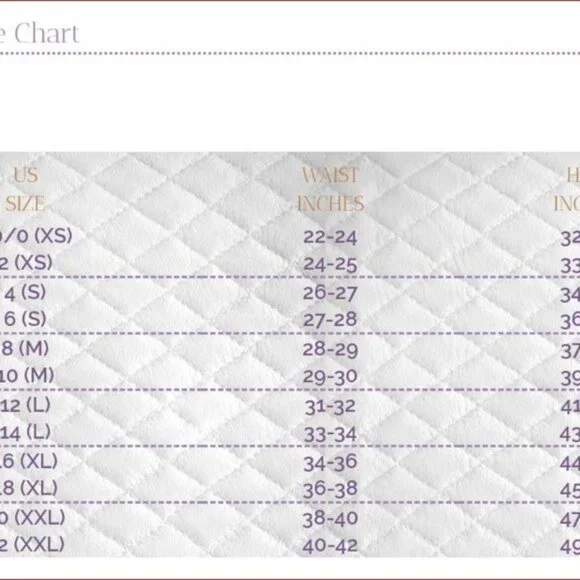Image resolution: width=580 pixels, height=580 pixels.
Task: Click the 18 (XL) size label
Action: [29, 488]
